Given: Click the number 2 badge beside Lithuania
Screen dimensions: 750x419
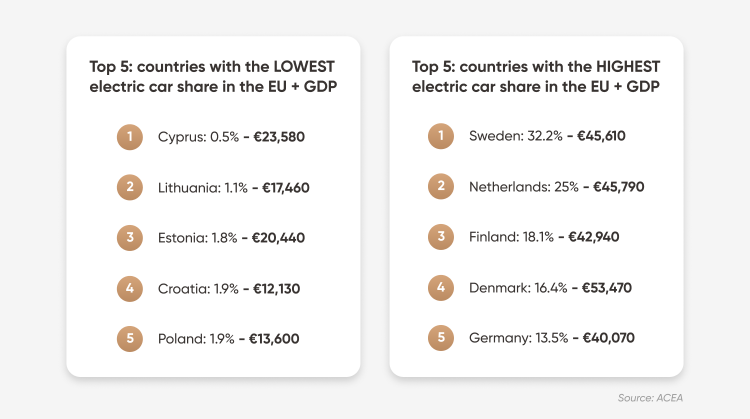Looking at the screenshot, I should (x=130, y=187).
